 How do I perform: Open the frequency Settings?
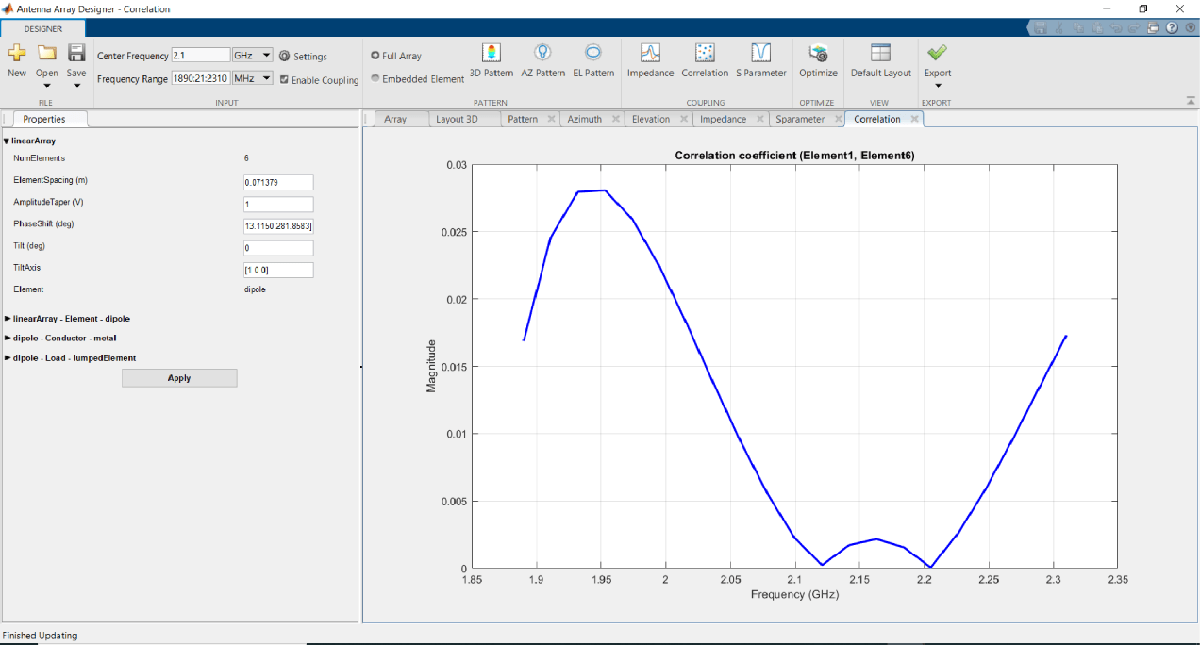pyautogui.click(x=303, y=56)
